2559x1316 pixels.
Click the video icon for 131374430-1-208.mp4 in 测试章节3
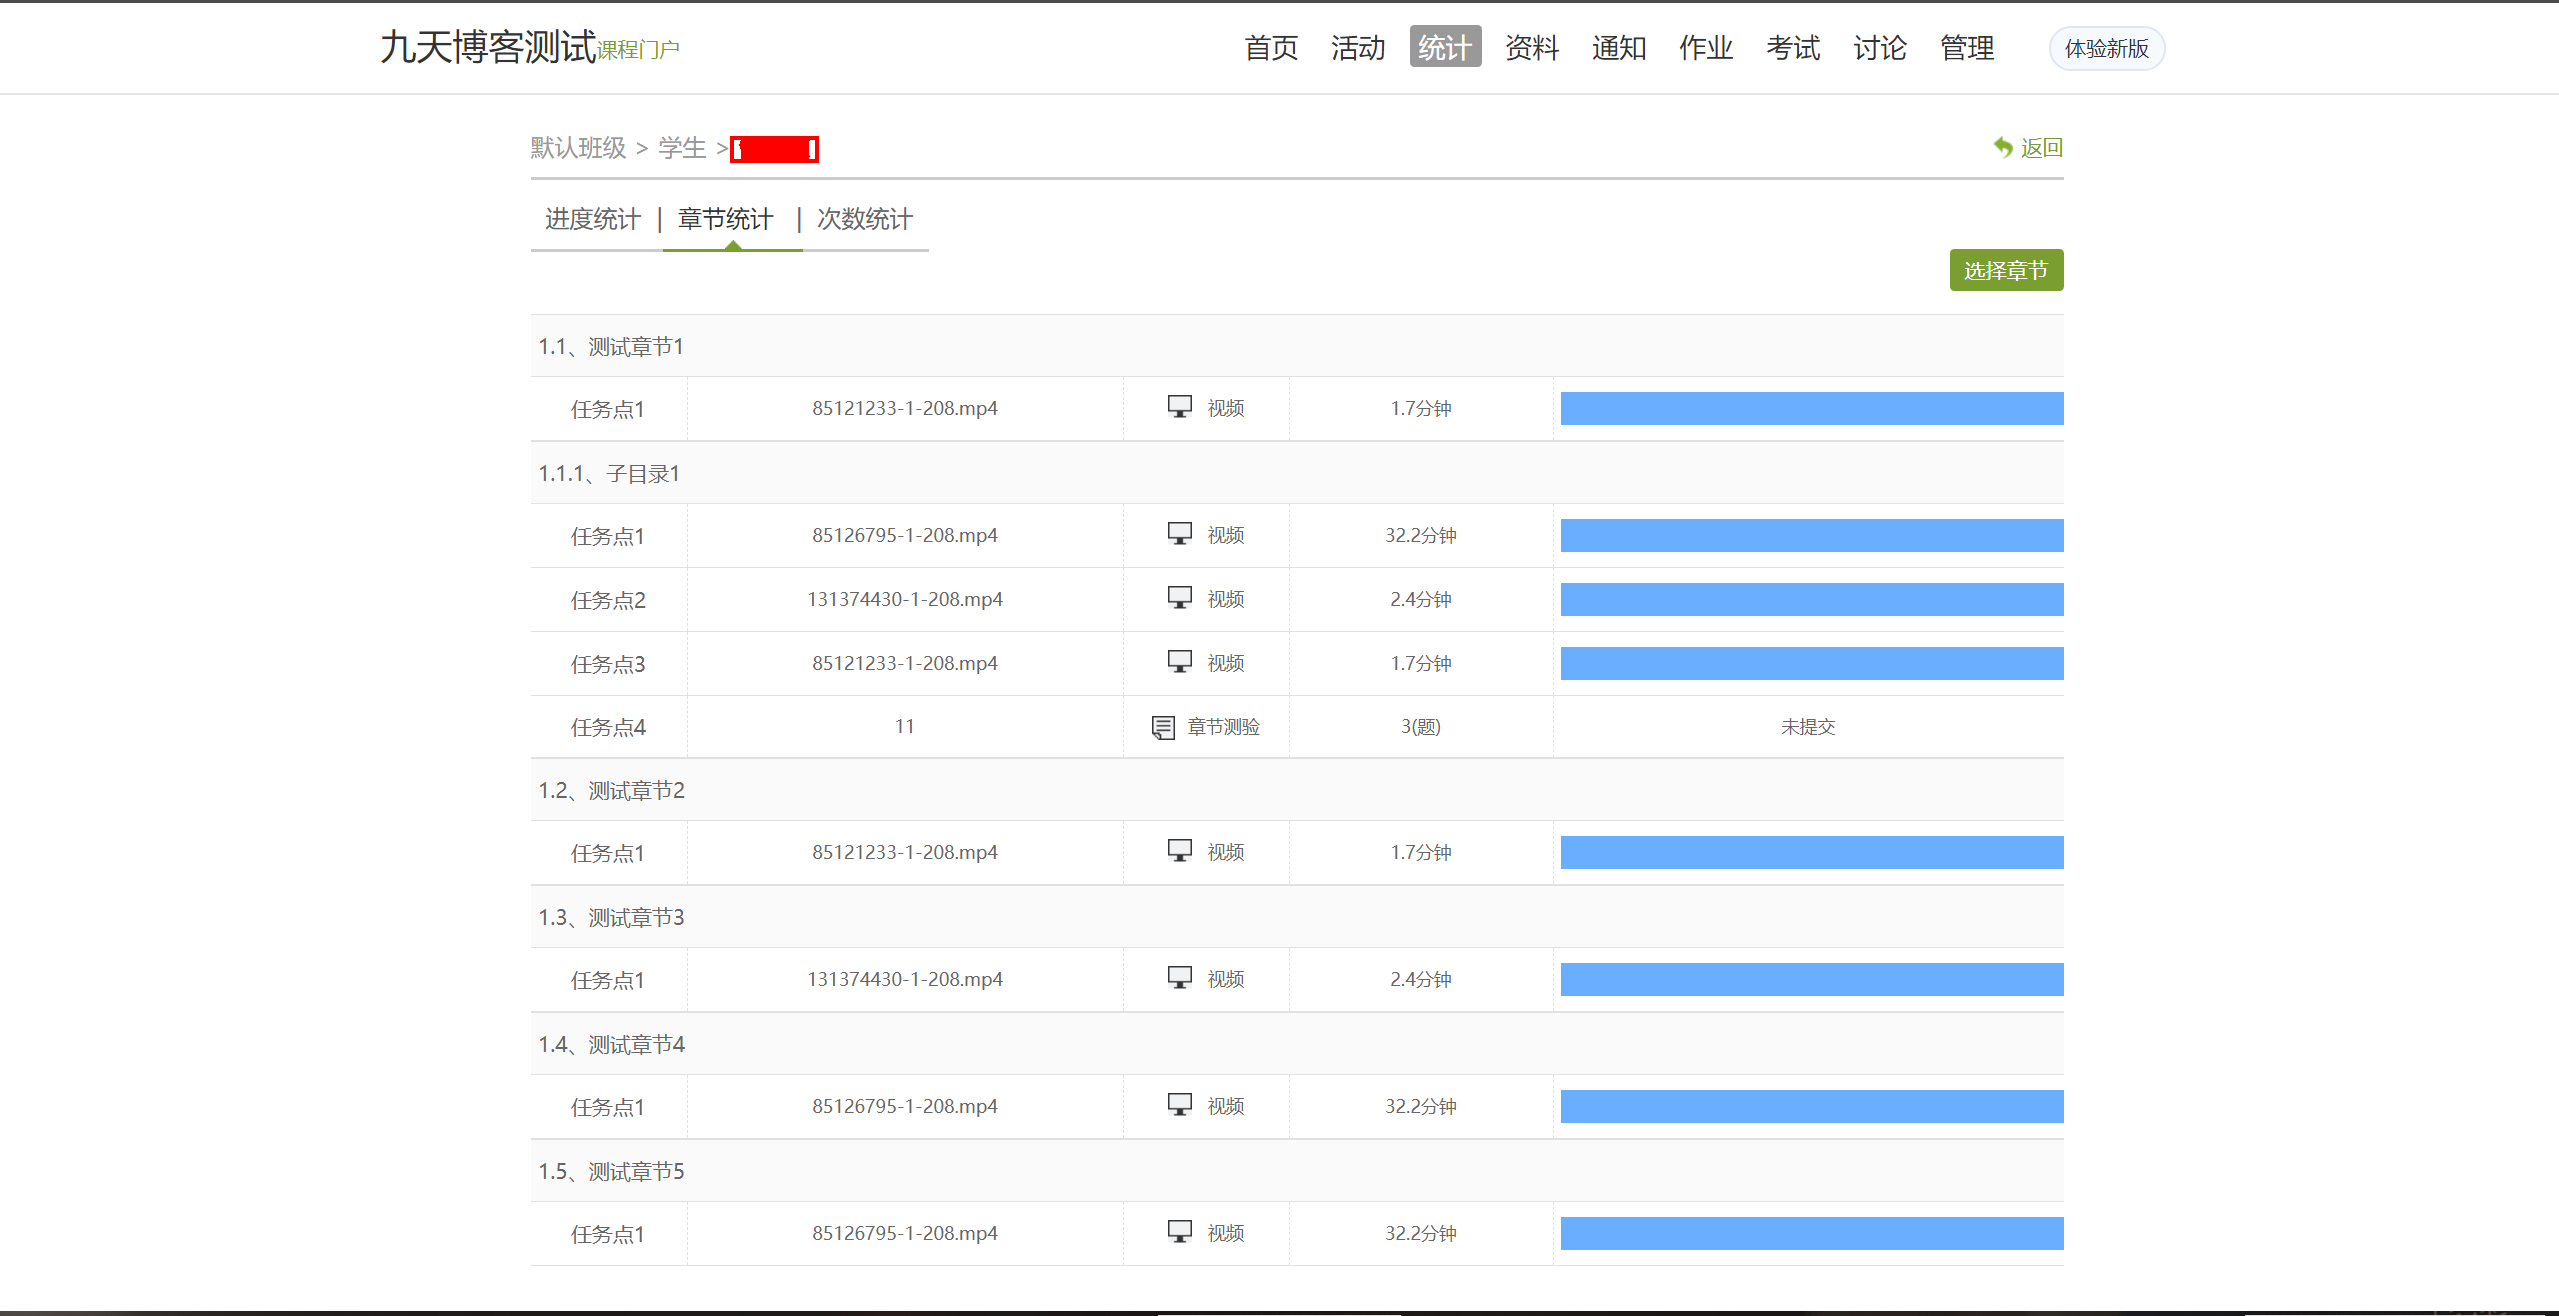(x=1181, y=977)
